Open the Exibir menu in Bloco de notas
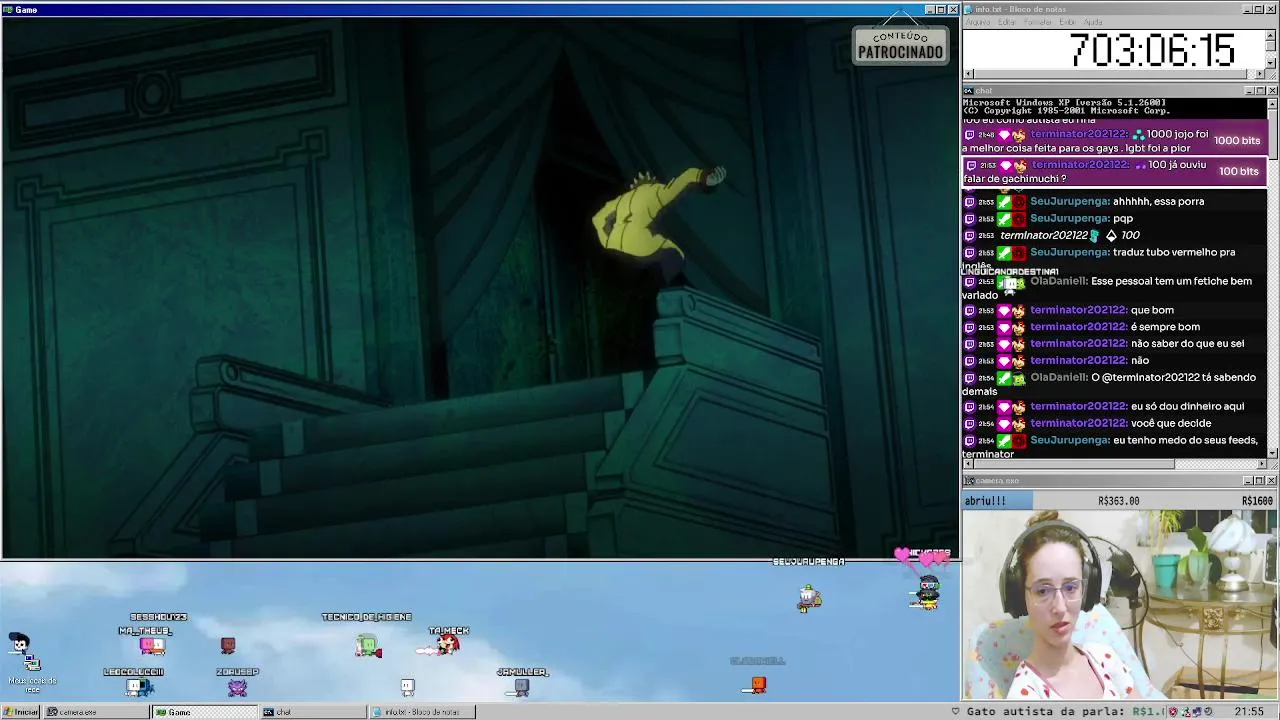Screen dimensions: 1280x720 click(x=1067, y=22)
